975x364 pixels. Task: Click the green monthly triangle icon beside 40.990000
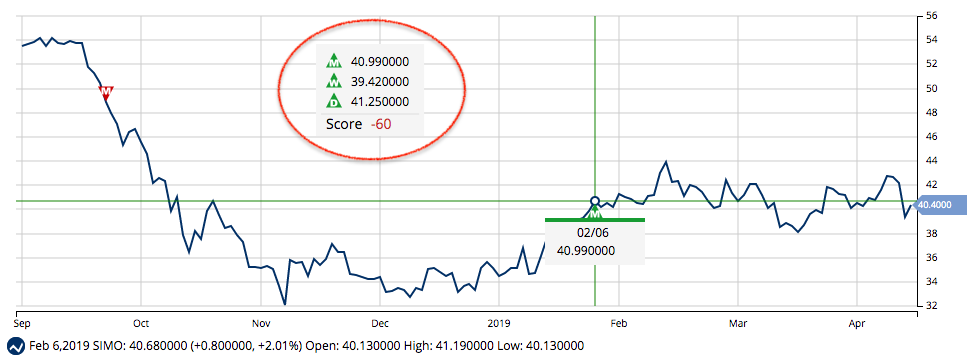(x=335, y=61)
